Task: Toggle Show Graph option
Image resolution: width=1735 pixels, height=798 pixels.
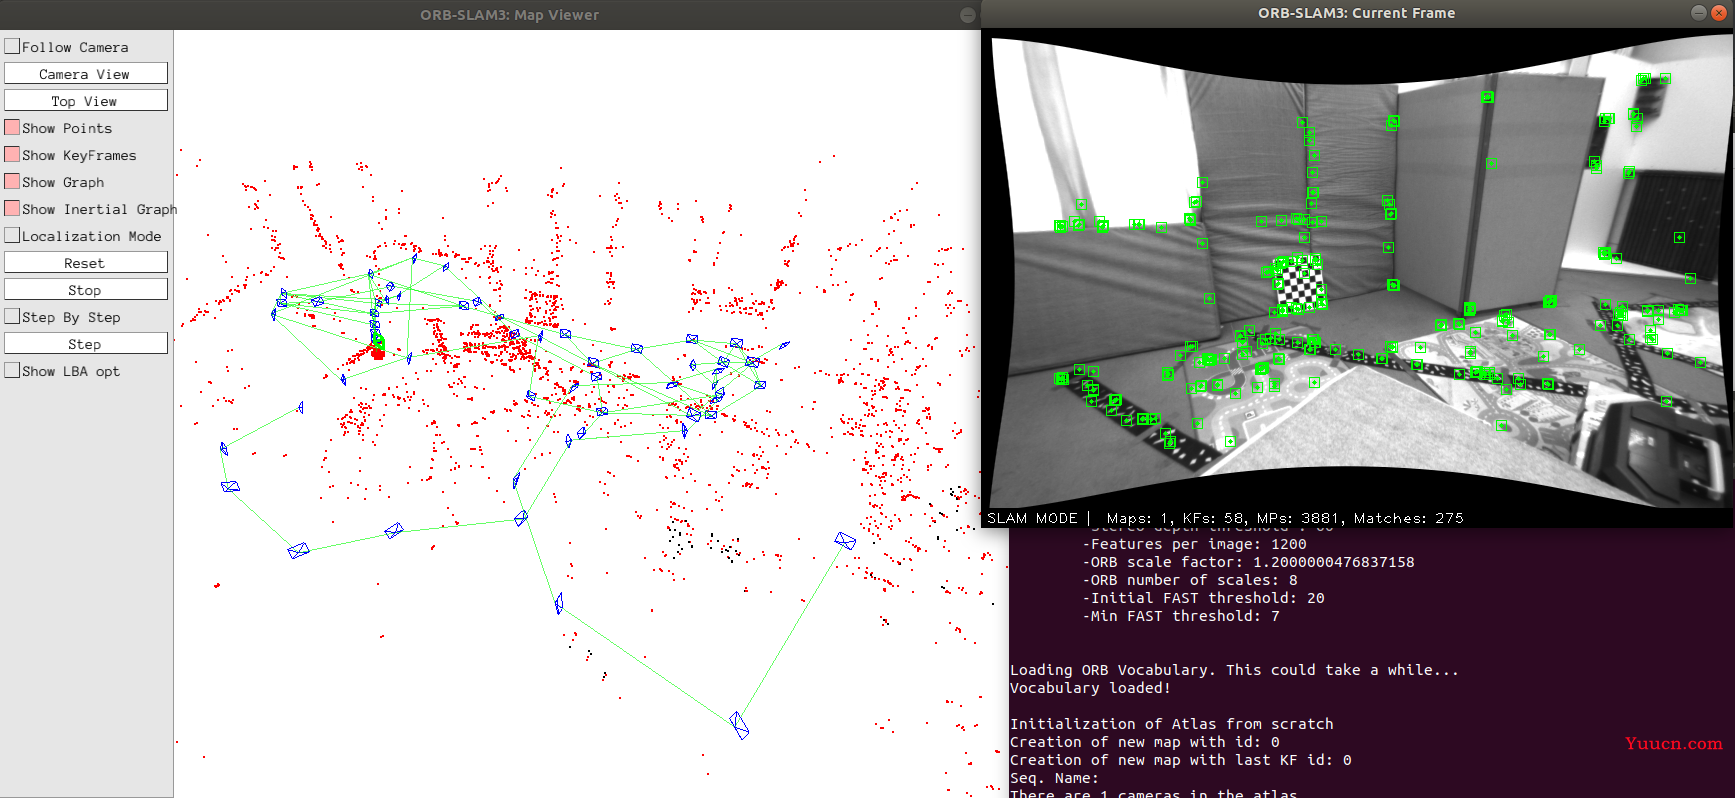Action: 12,181
